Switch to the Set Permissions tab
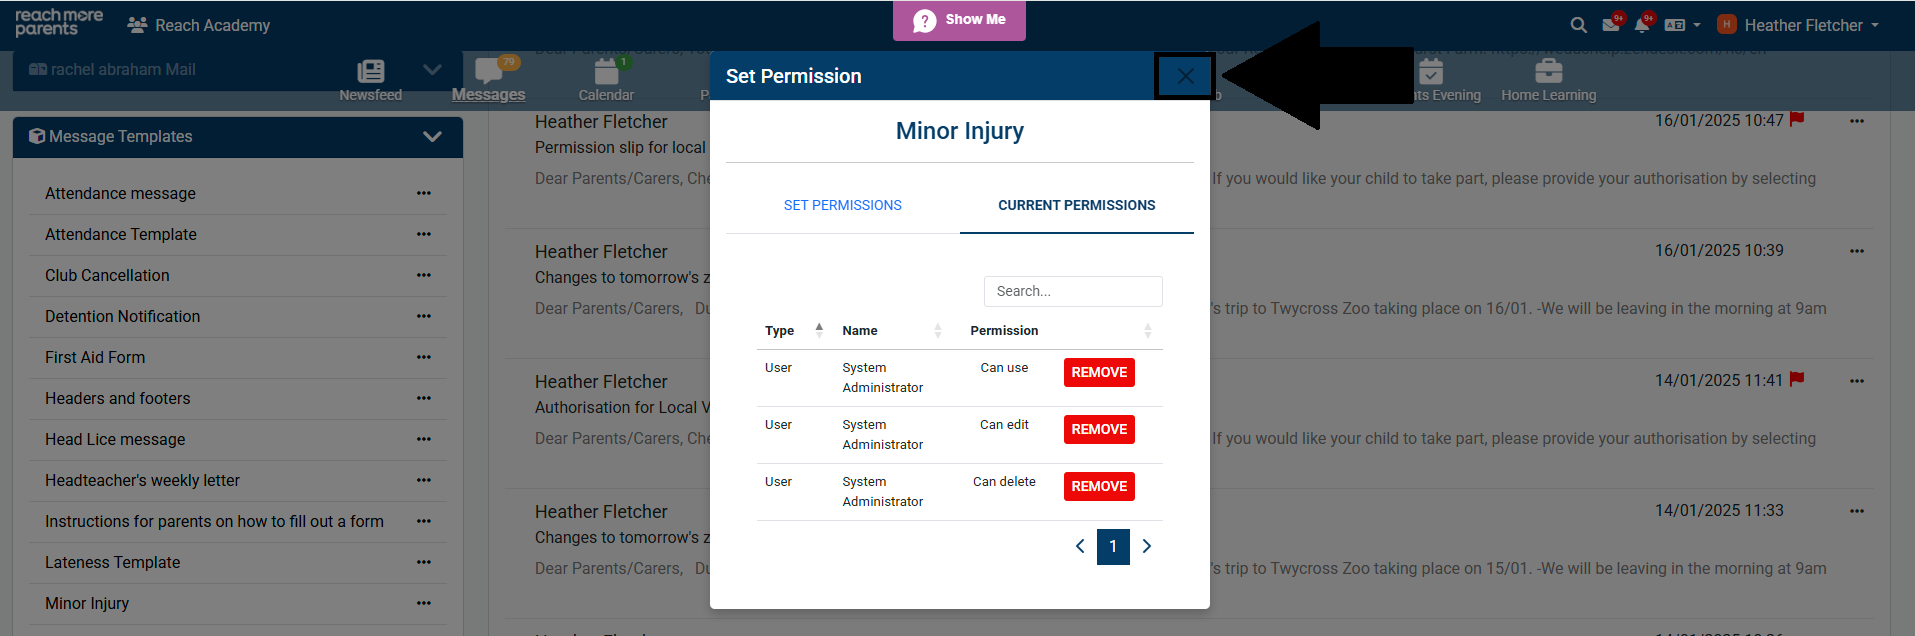Screen dimensions: 1915x636 point(842,205)
